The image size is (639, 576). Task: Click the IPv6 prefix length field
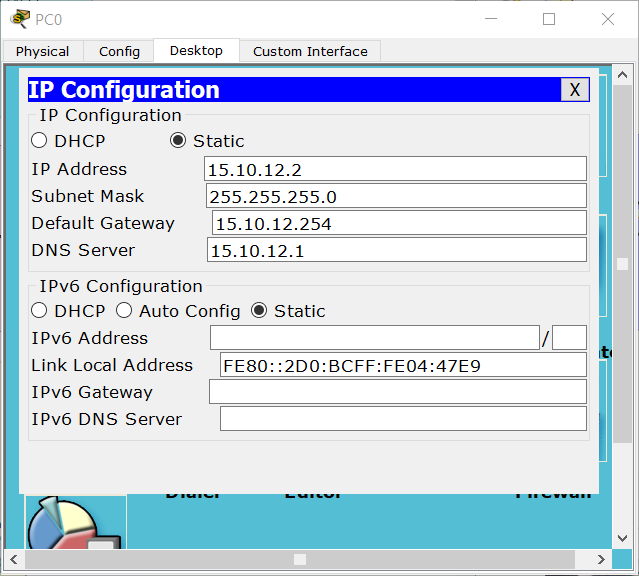(569, 338)
